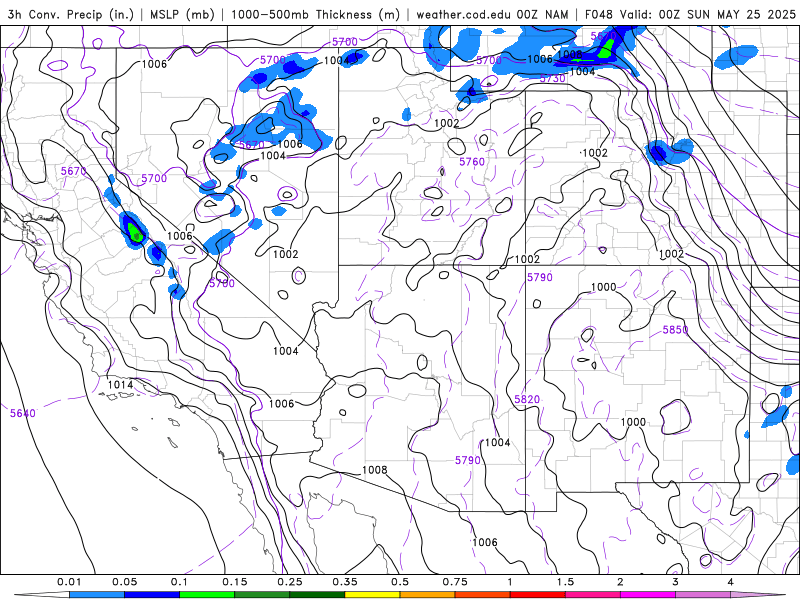Pick the red 1 inch legend swatch
Image resolution: width=800 pixels, height=600 pixels.
(538, 595)
